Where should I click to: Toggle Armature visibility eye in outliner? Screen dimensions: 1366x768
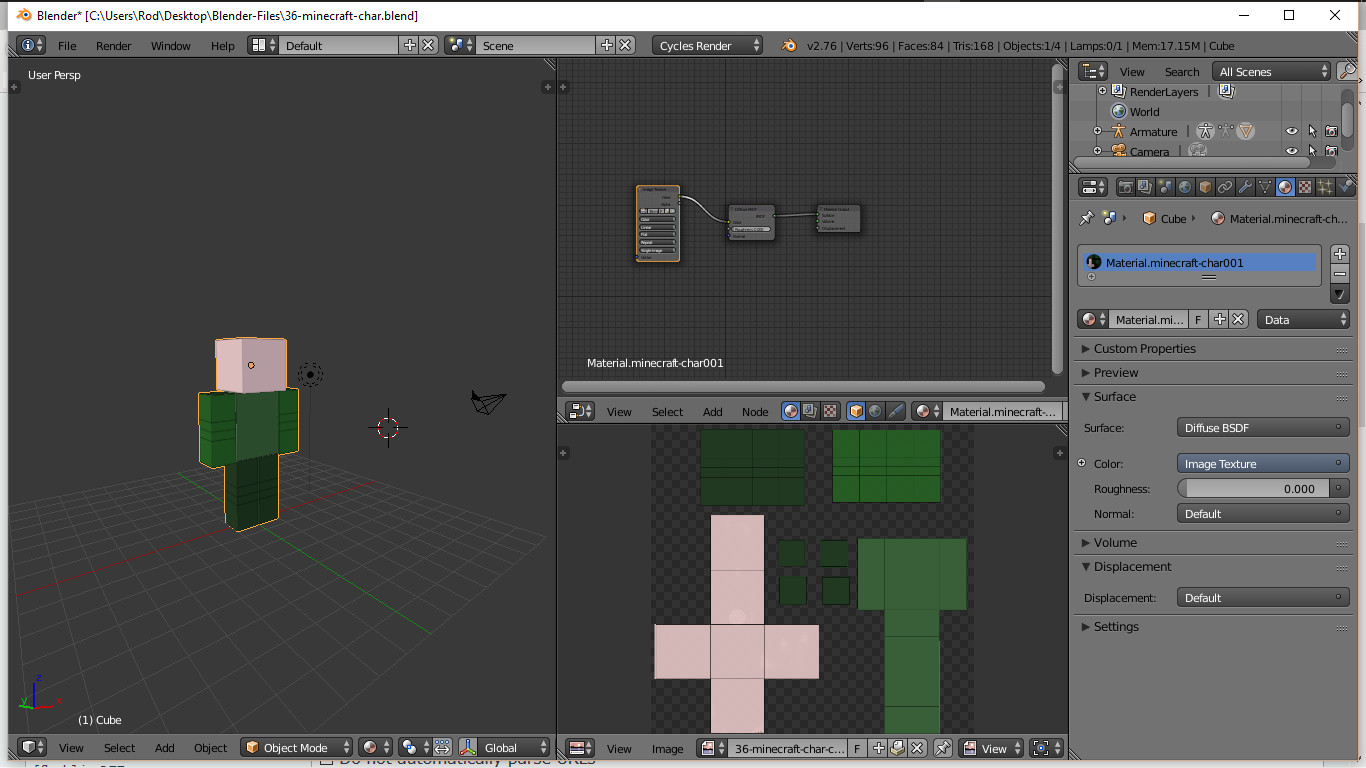1292,131
